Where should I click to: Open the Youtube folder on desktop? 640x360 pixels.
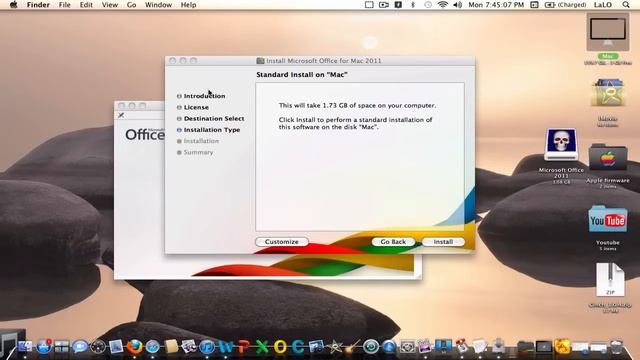point(608,220)
